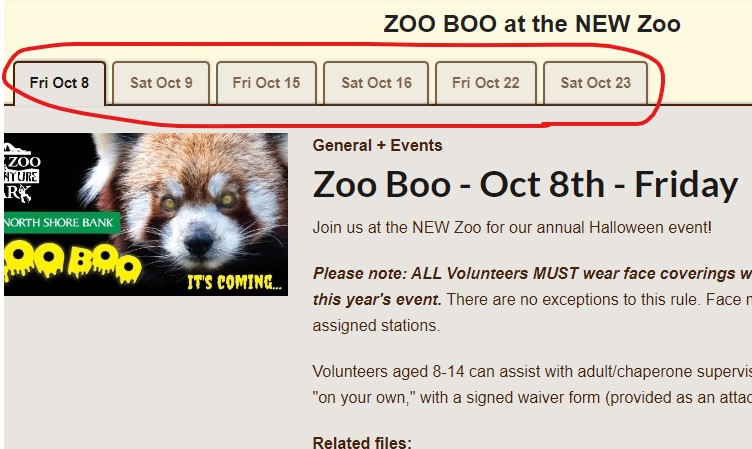Click the "Join us at the NEW Zoo" sentence
Viewport: 752px width, 449px height.
click(x=512, y=228)
